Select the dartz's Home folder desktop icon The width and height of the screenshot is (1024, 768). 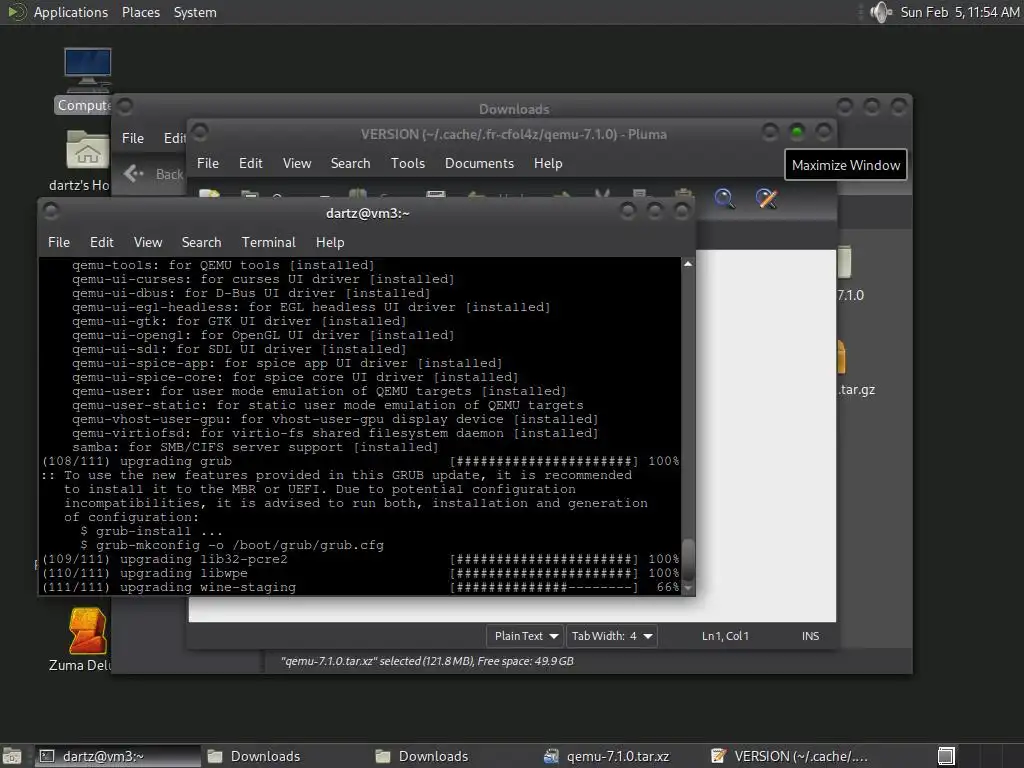pos(81,161)
